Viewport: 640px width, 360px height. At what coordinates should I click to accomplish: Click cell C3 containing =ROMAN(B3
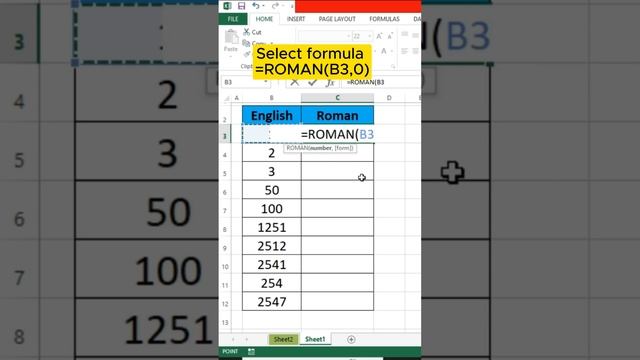[337, 134]
